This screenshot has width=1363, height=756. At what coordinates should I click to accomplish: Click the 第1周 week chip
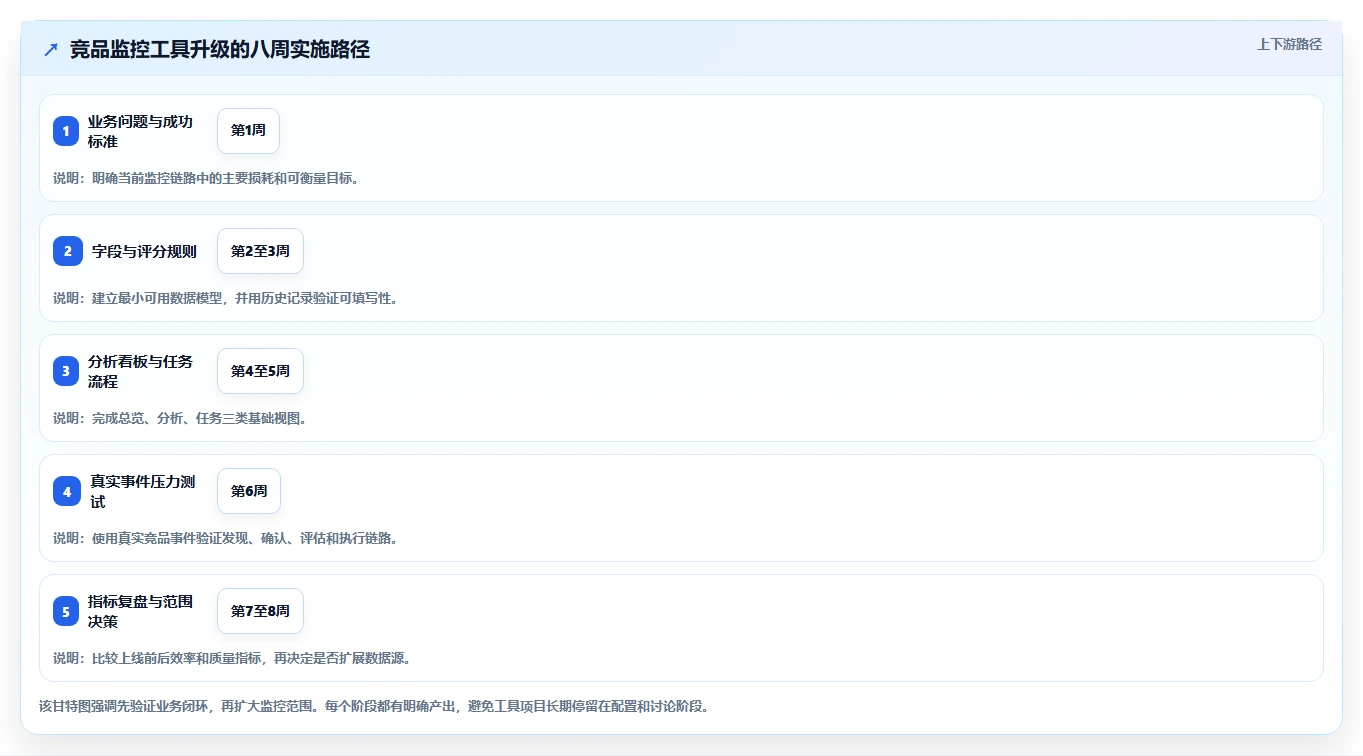coord(248,131)
